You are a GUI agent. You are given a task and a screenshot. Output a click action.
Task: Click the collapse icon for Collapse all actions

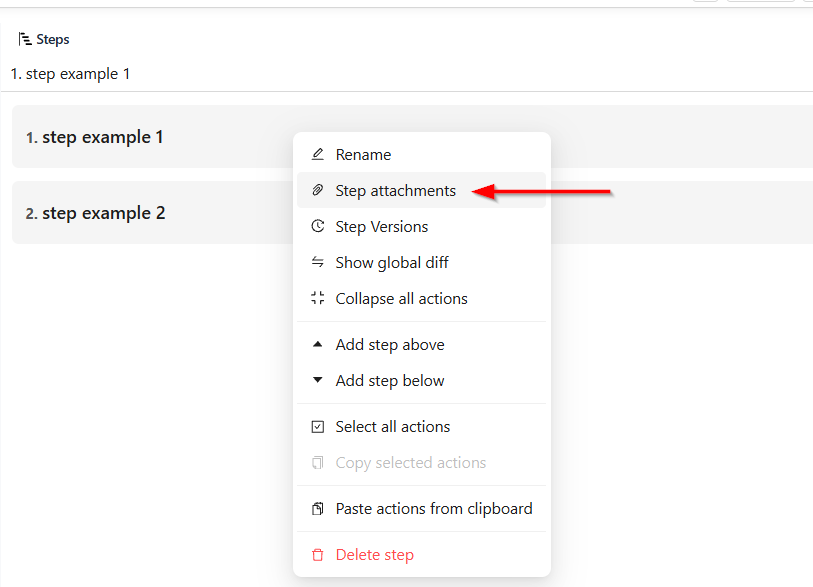point(317,298)
